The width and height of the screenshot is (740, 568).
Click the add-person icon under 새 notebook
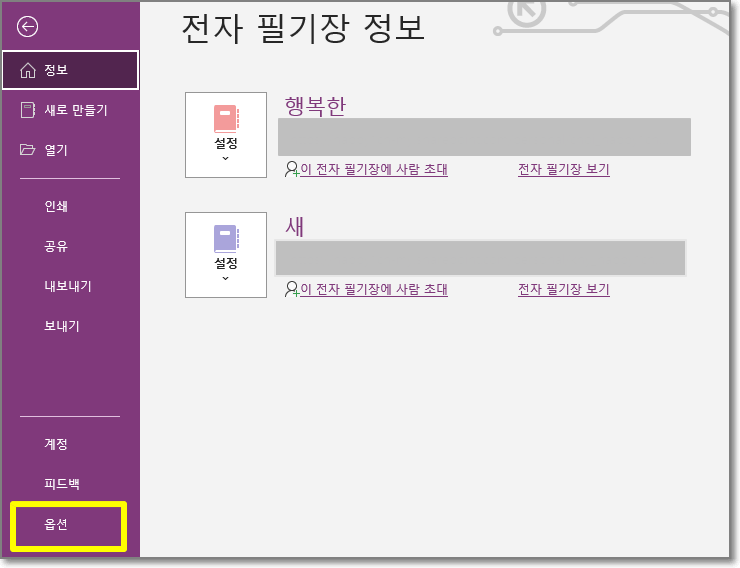tap(292, 289)
